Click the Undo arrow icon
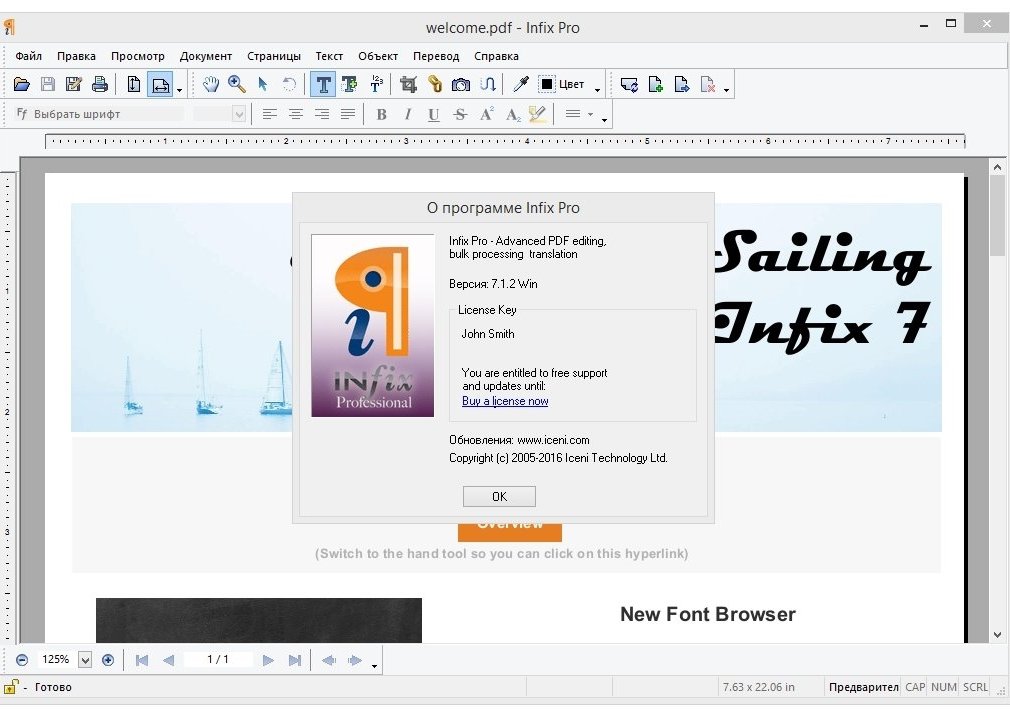This screenshot has width=1010, height=724. point(289,84)
